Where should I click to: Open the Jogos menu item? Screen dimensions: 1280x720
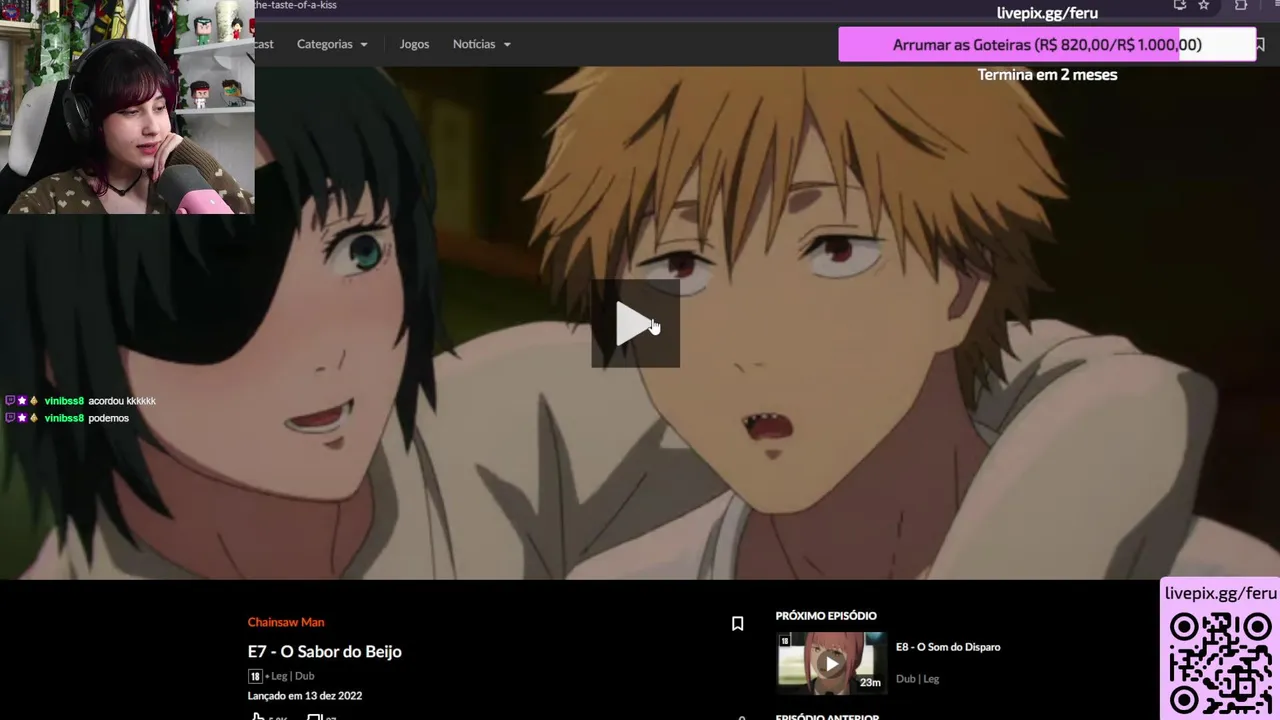(x=414, y=44)
